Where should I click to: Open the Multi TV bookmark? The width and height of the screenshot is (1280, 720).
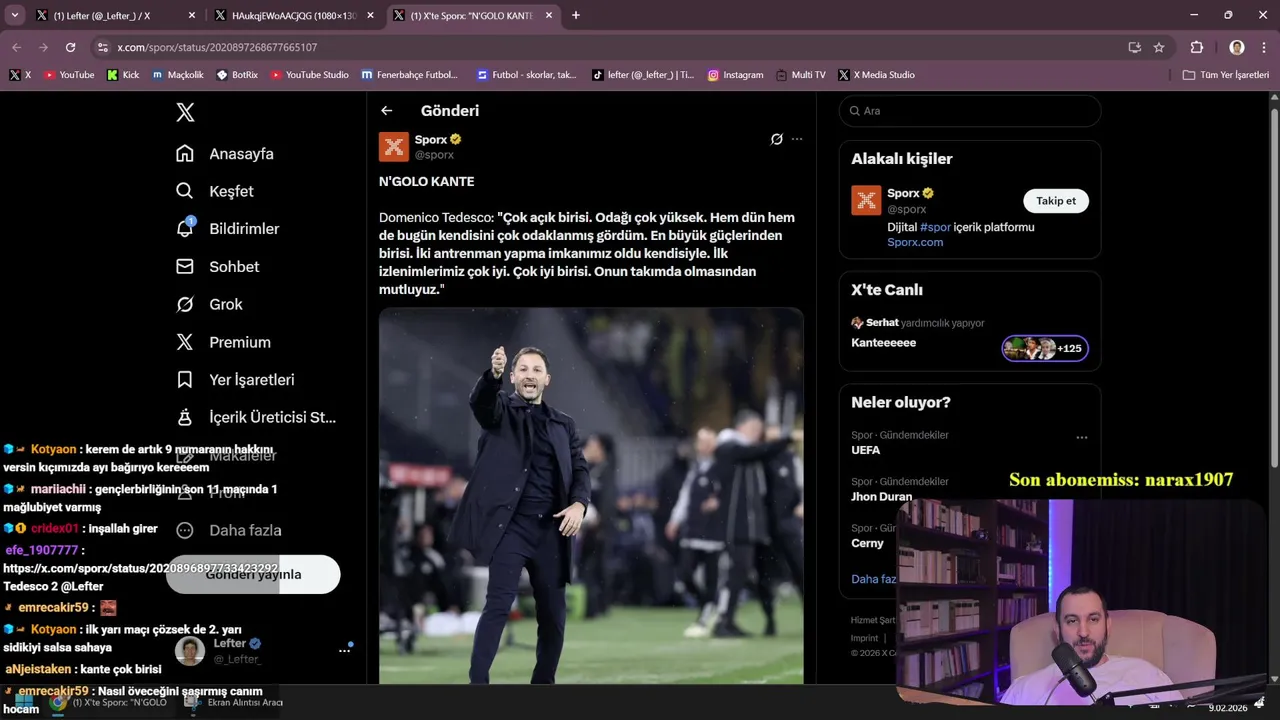tap(800, 75)
